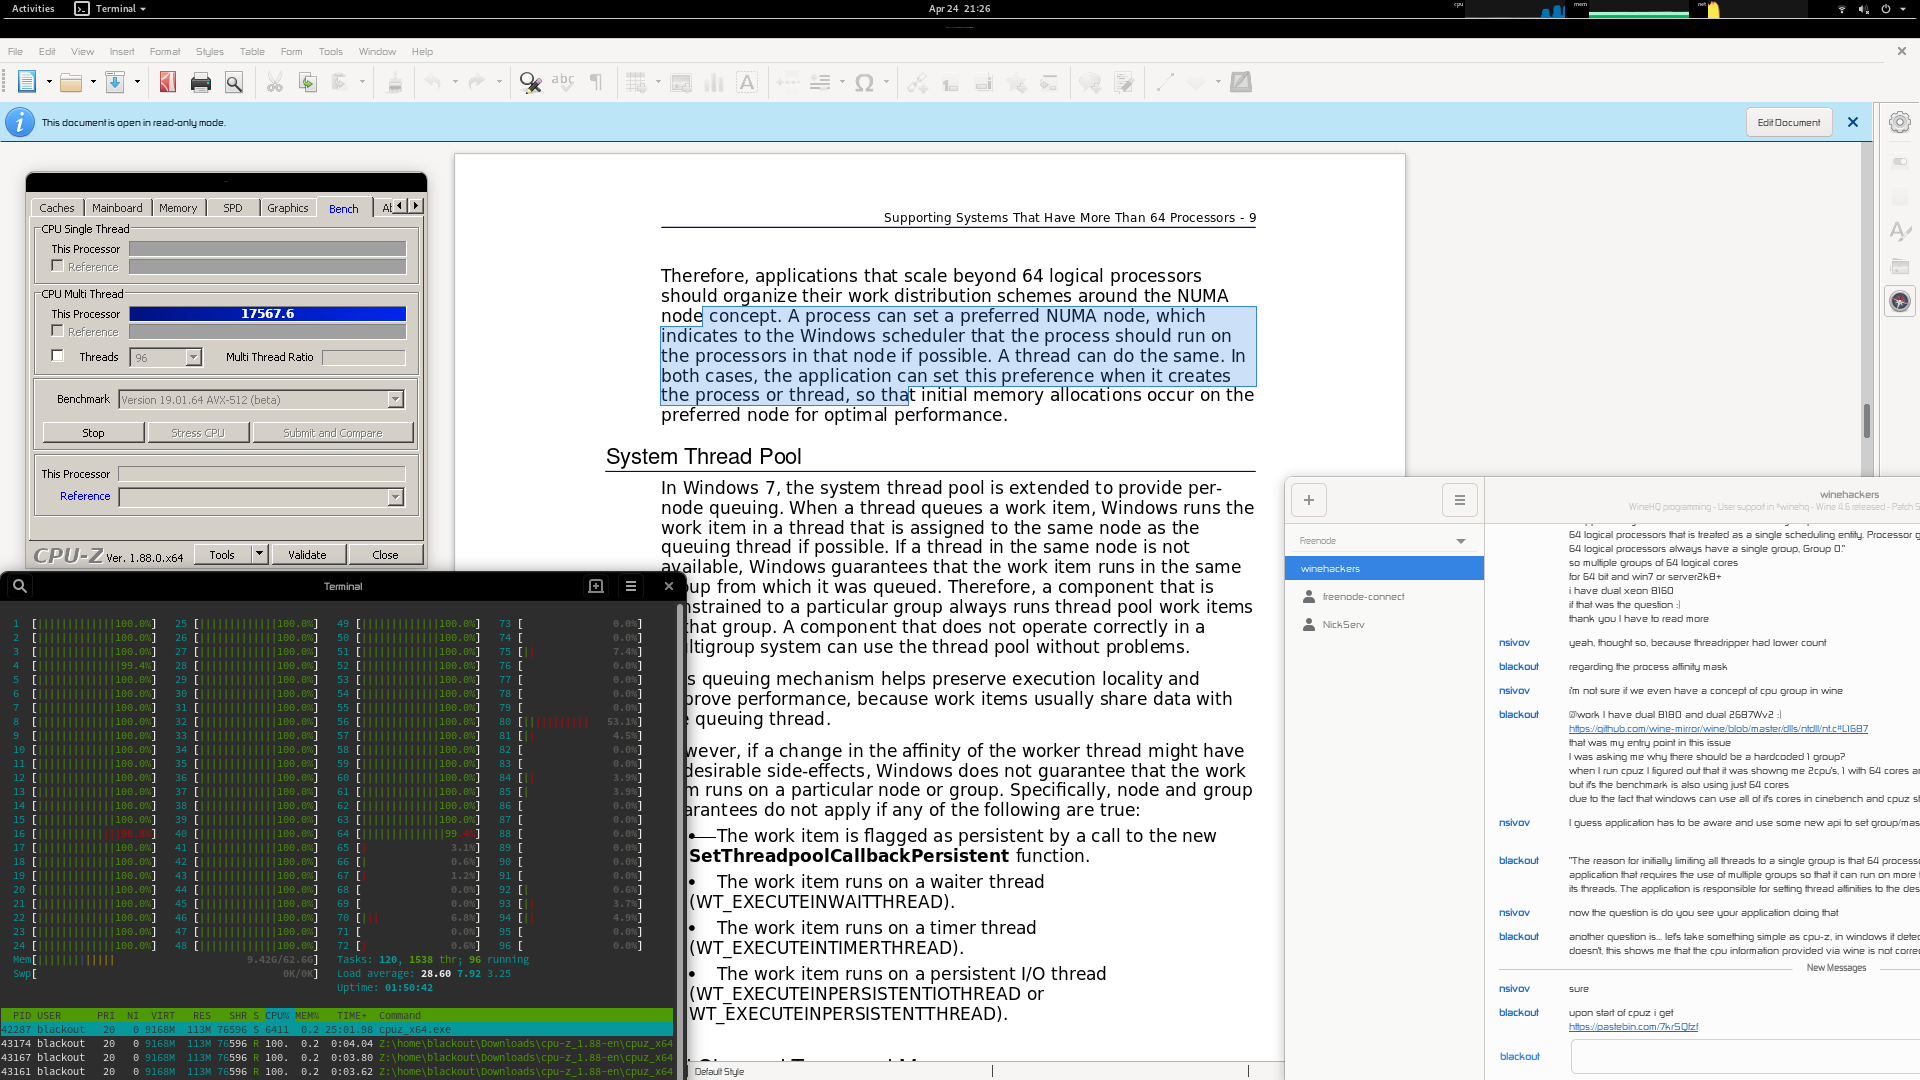Click the Multi Thread score bar 17567.6
1920x1080 pixels.
point(267,314)
